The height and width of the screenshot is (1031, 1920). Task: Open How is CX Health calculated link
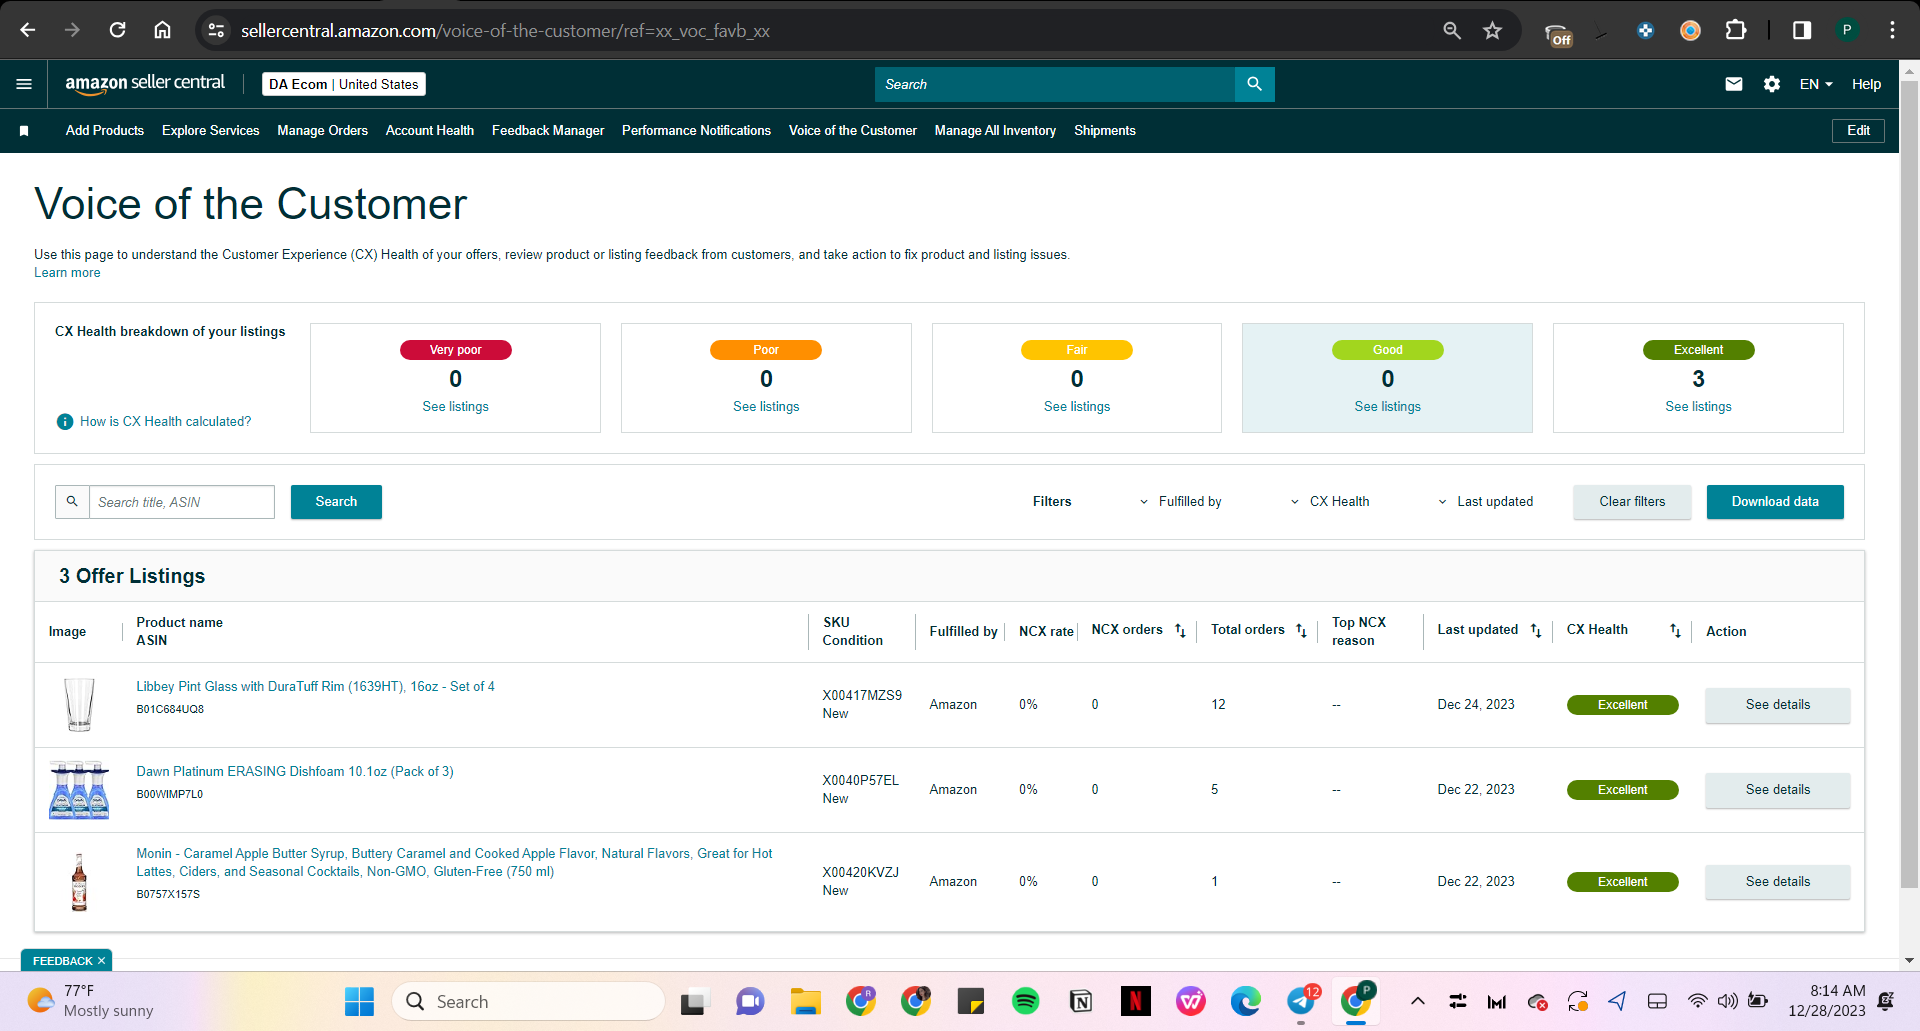(x=166, y=422)
